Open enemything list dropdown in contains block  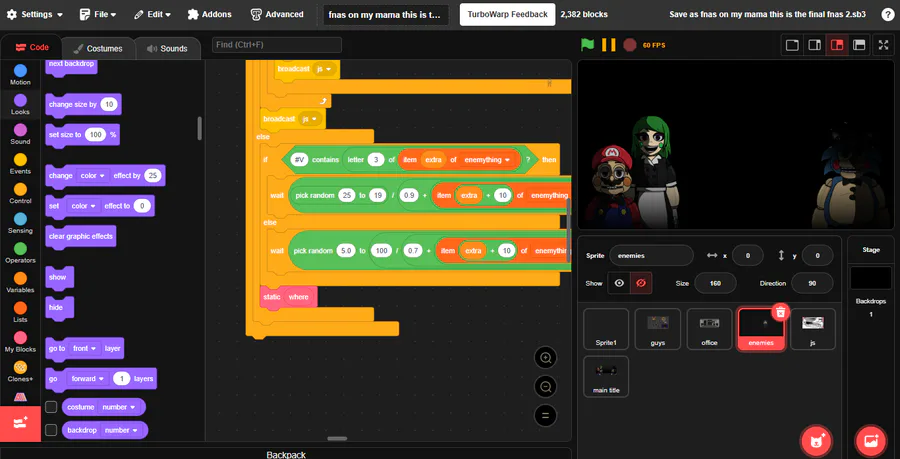tap(487, 160)
